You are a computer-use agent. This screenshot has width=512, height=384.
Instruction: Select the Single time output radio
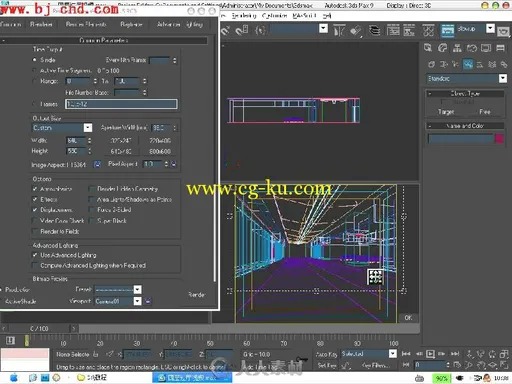34,60
